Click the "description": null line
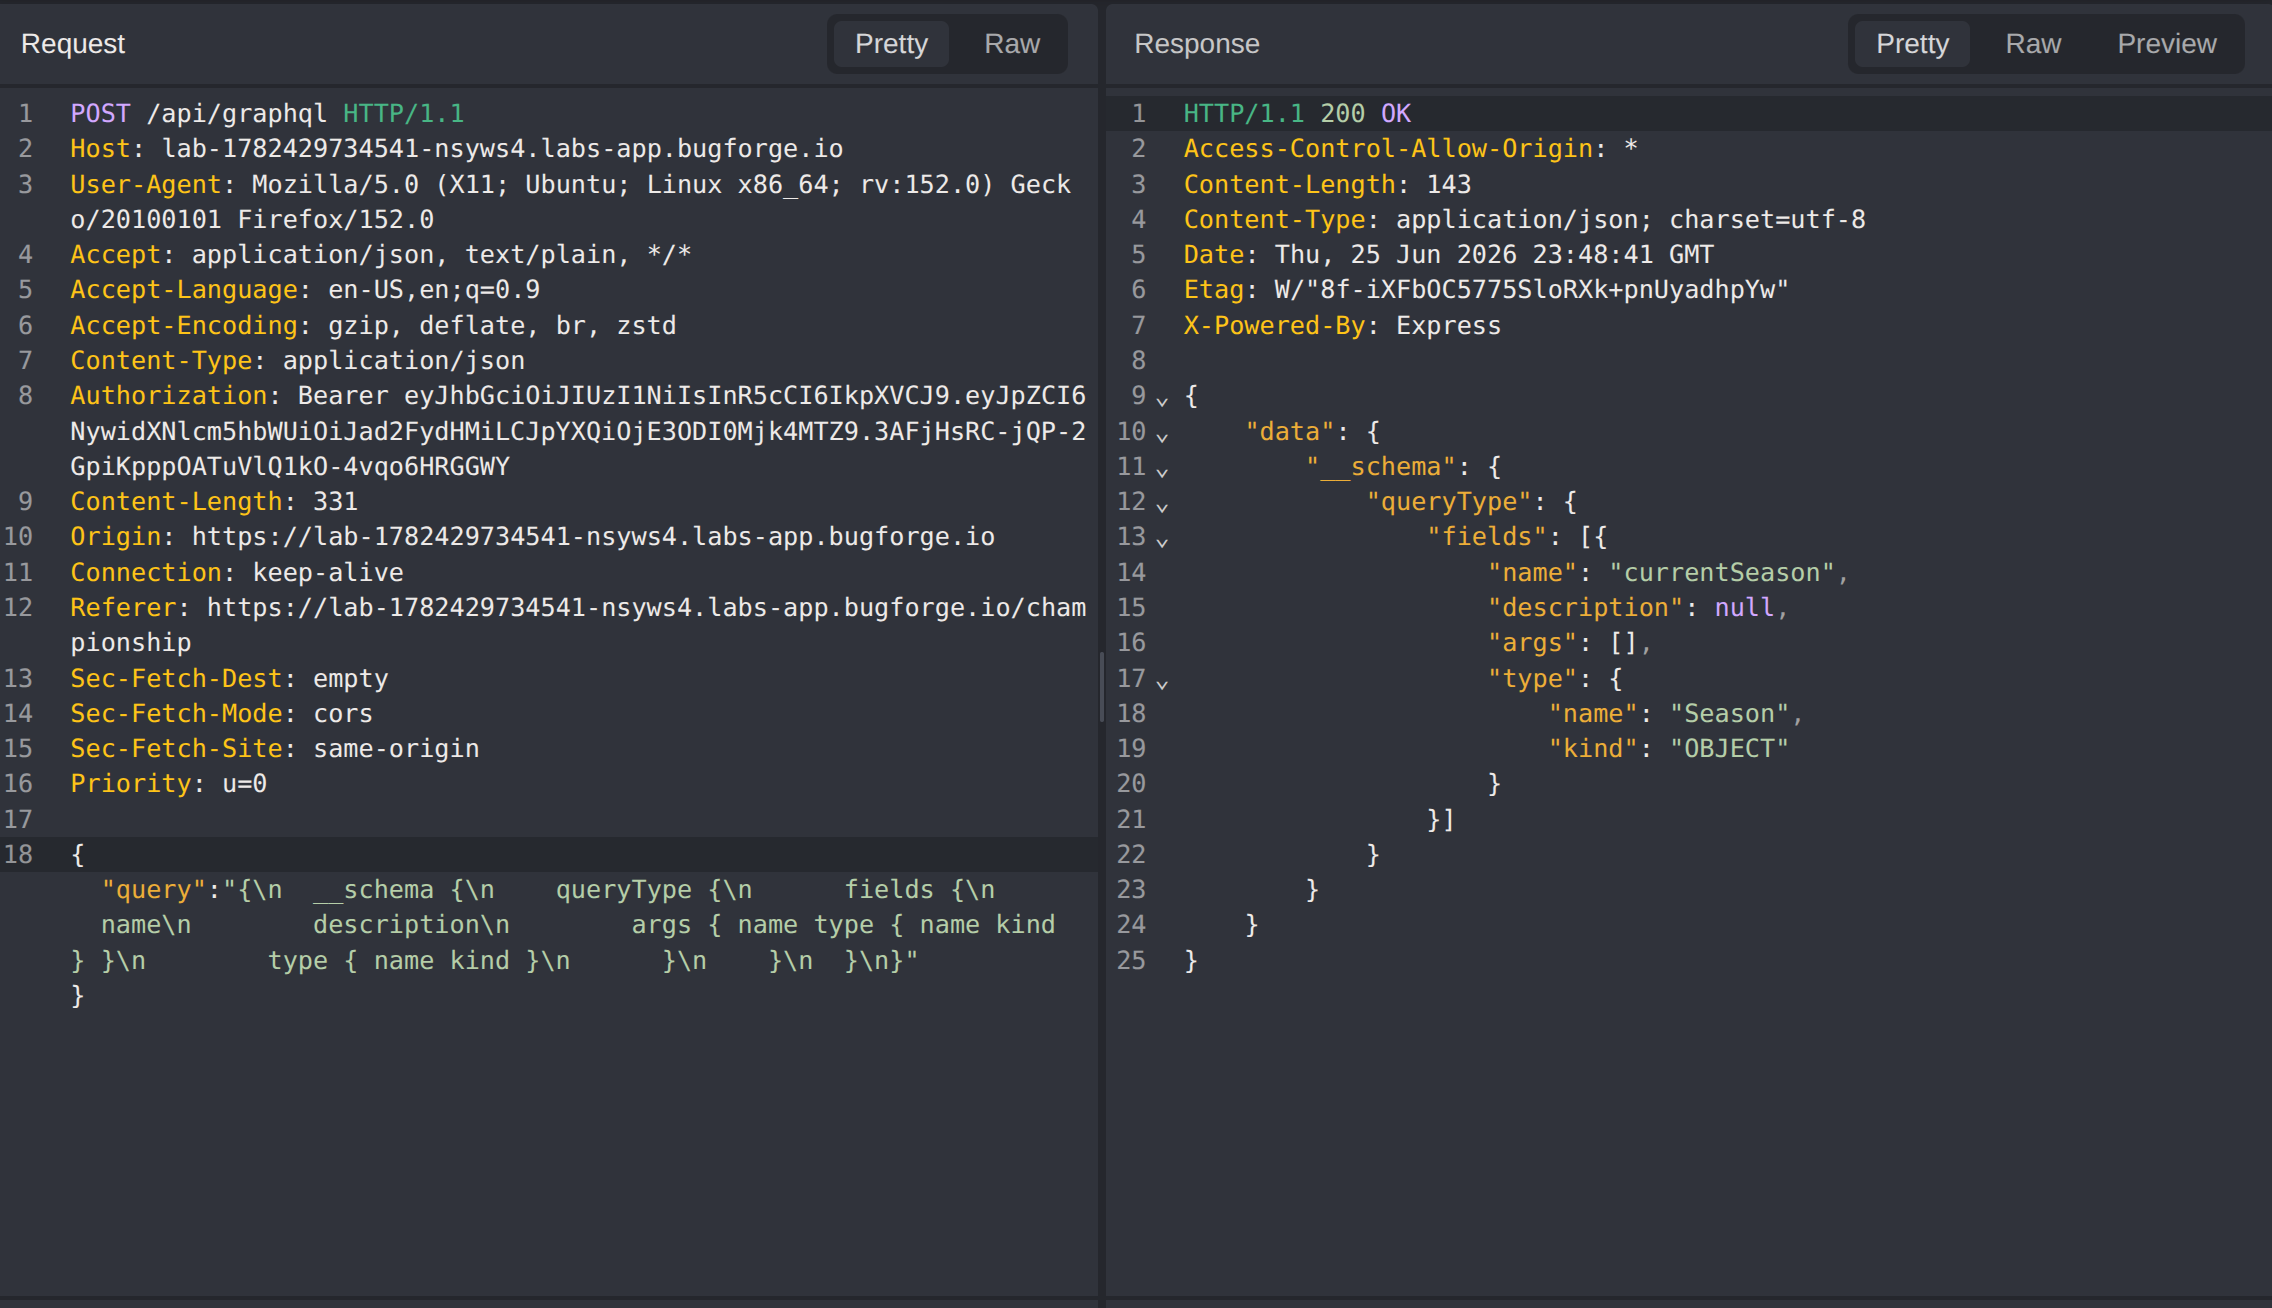2272x1308 pixels. (x=1637, y=608)
